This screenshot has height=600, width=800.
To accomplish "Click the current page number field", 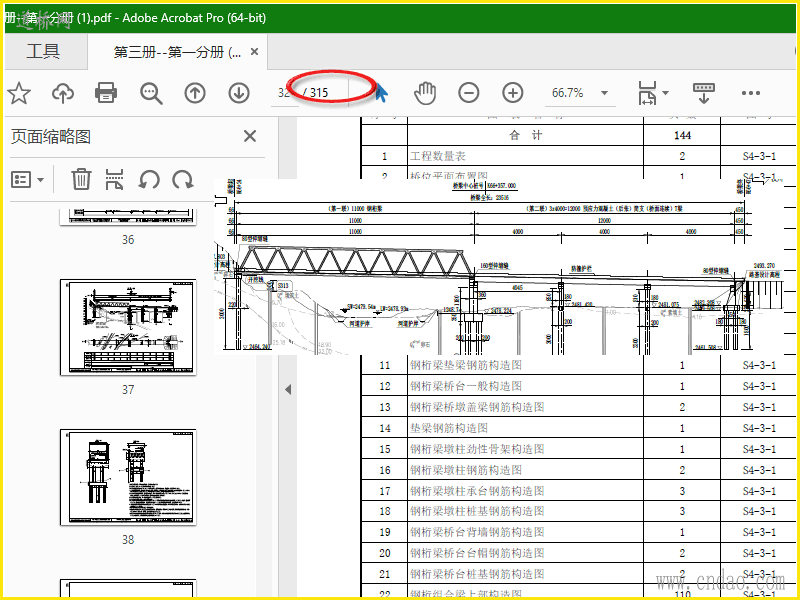I will (284, 93).
